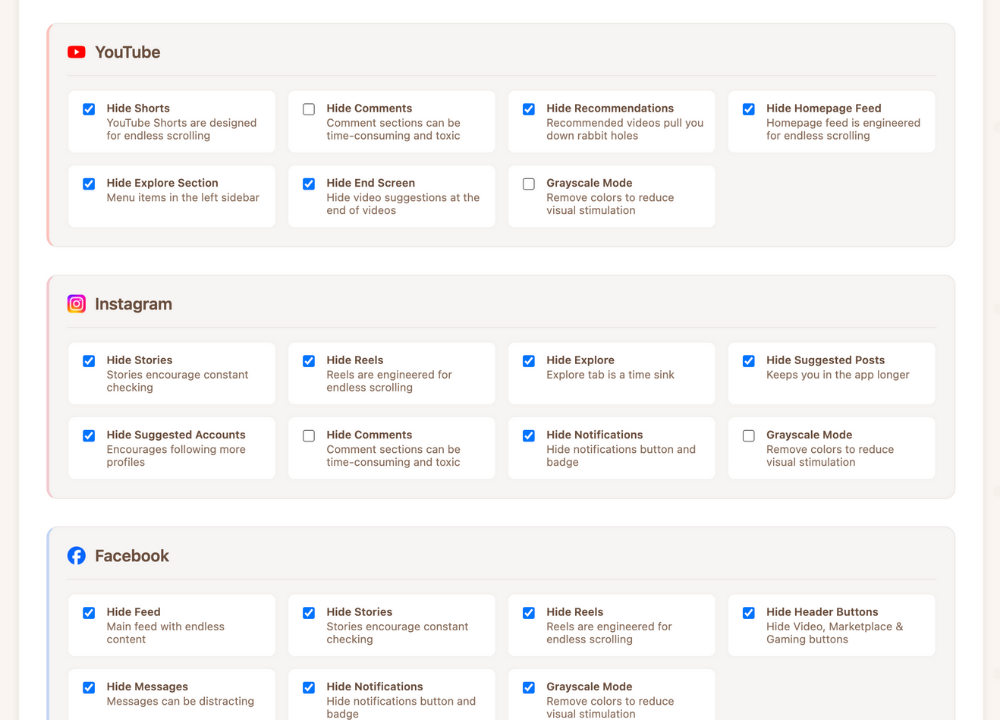1000x720 pixels.
Task: Turn on Instagram Grayscale Mode checkbox
Action: (x=749, y=436)
